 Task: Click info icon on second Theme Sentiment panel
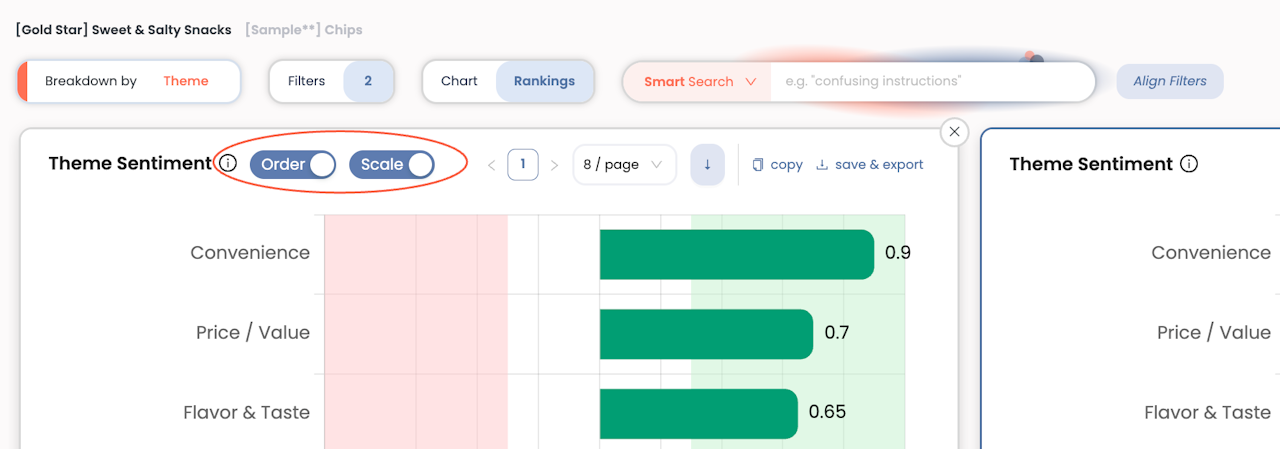pyautogui.click(x=1189, y=164)
